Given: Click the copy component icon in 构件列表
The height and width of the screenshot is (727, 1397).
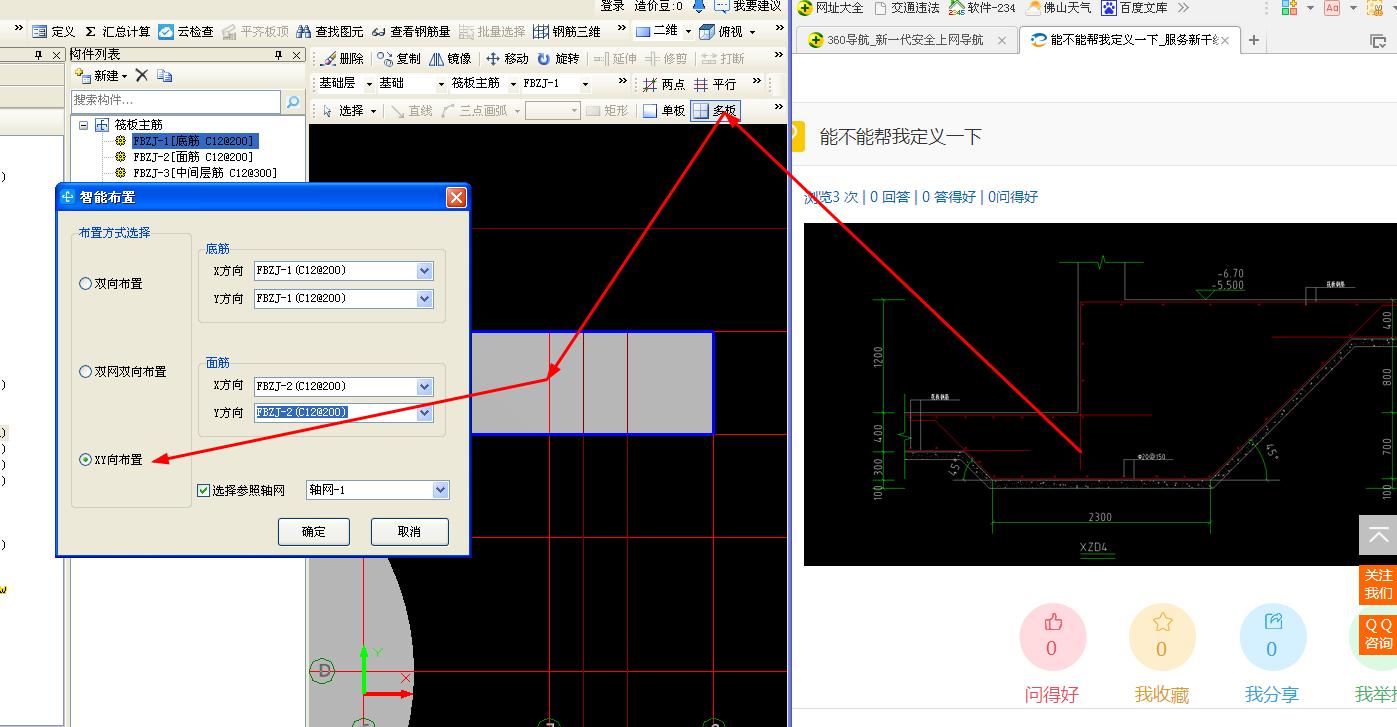Looking at the screenshot, I should click(x=165, y=75).
